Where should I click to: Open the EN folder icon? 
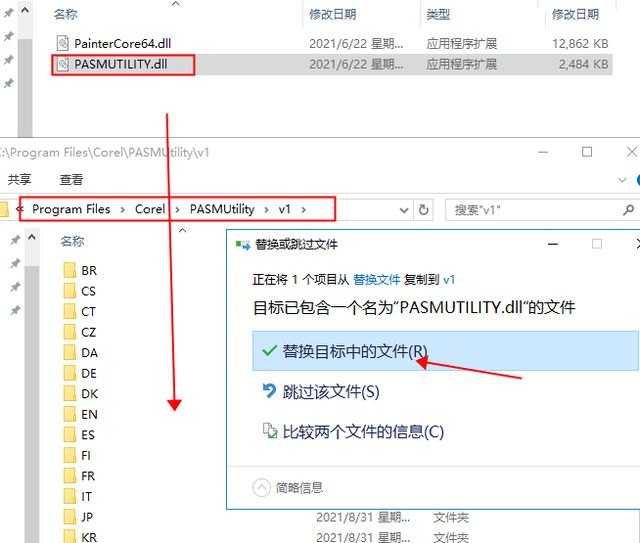point(69,414)
